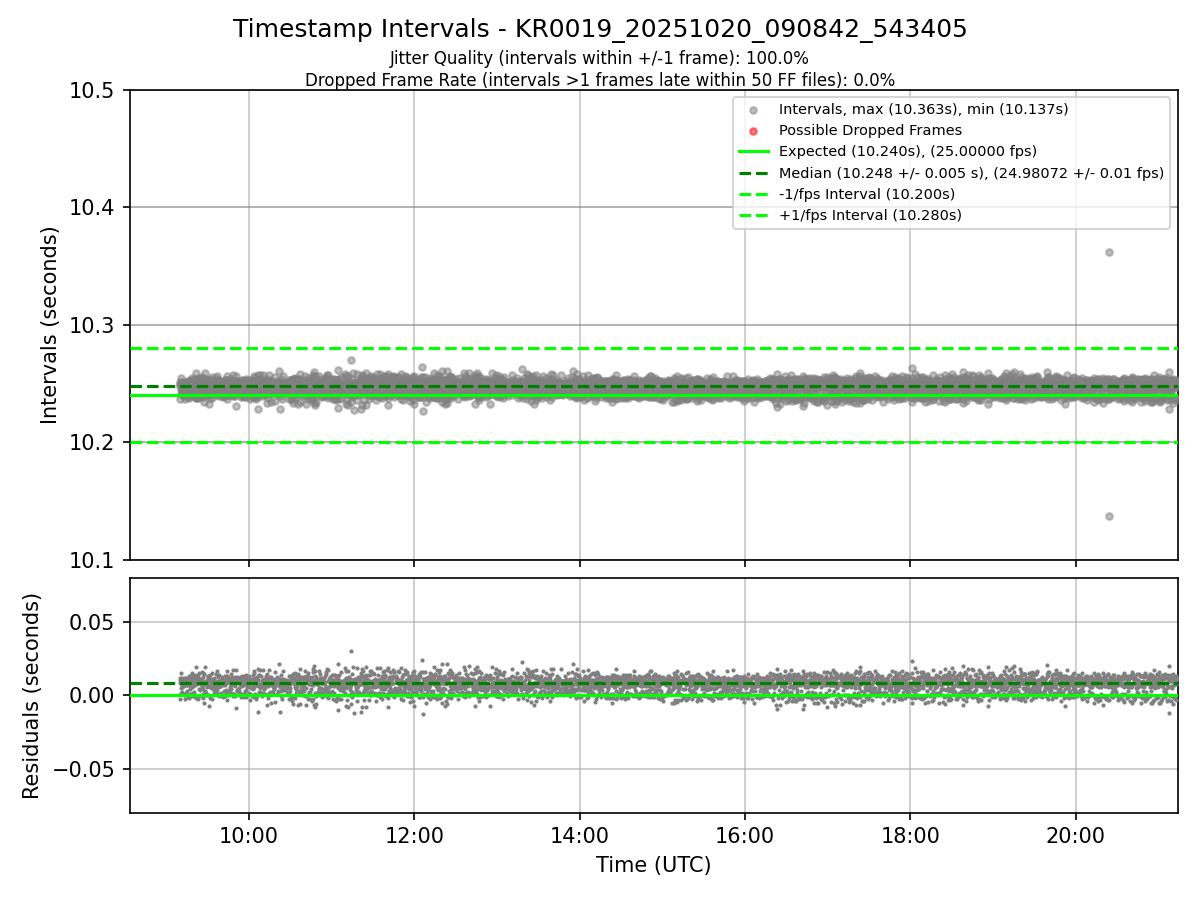
Task: Select the residuals tick '−0.05'
Action: coord(86,770)
